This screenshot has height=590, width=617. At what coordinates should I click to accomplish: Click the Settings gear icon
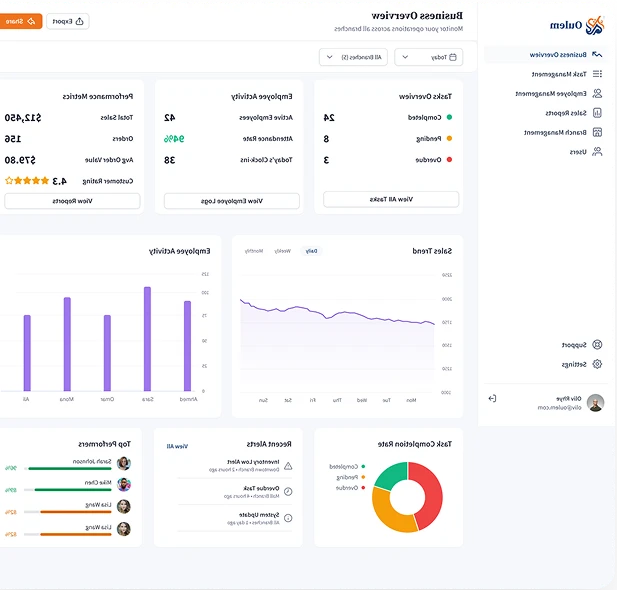597,365
